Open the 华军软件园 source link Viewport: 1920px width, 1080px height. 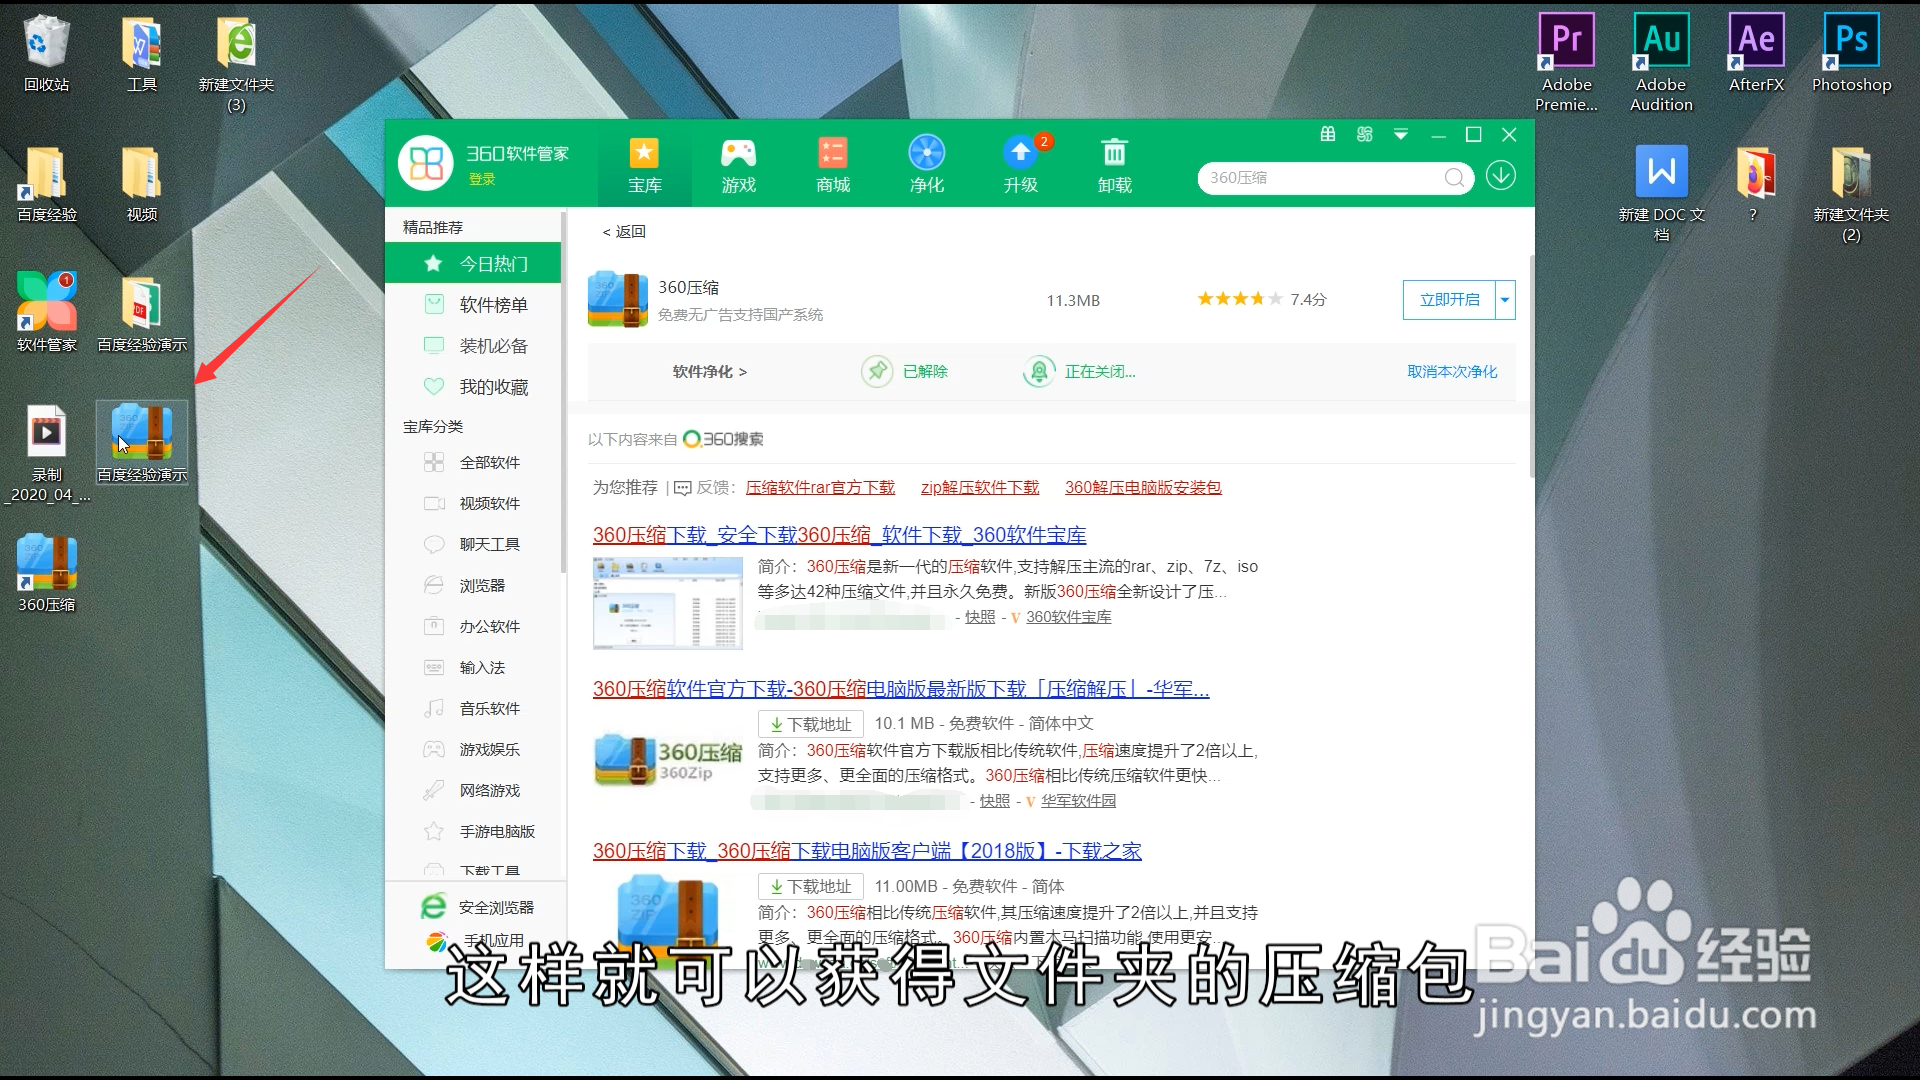pos(1078,801)
